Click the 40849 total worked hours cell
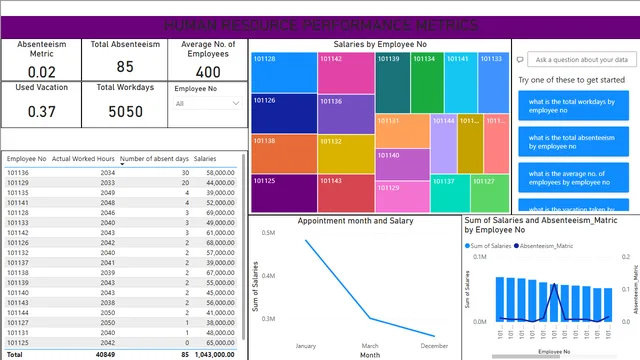This screenshot has width=640, height=360. (x=105, y=355)
